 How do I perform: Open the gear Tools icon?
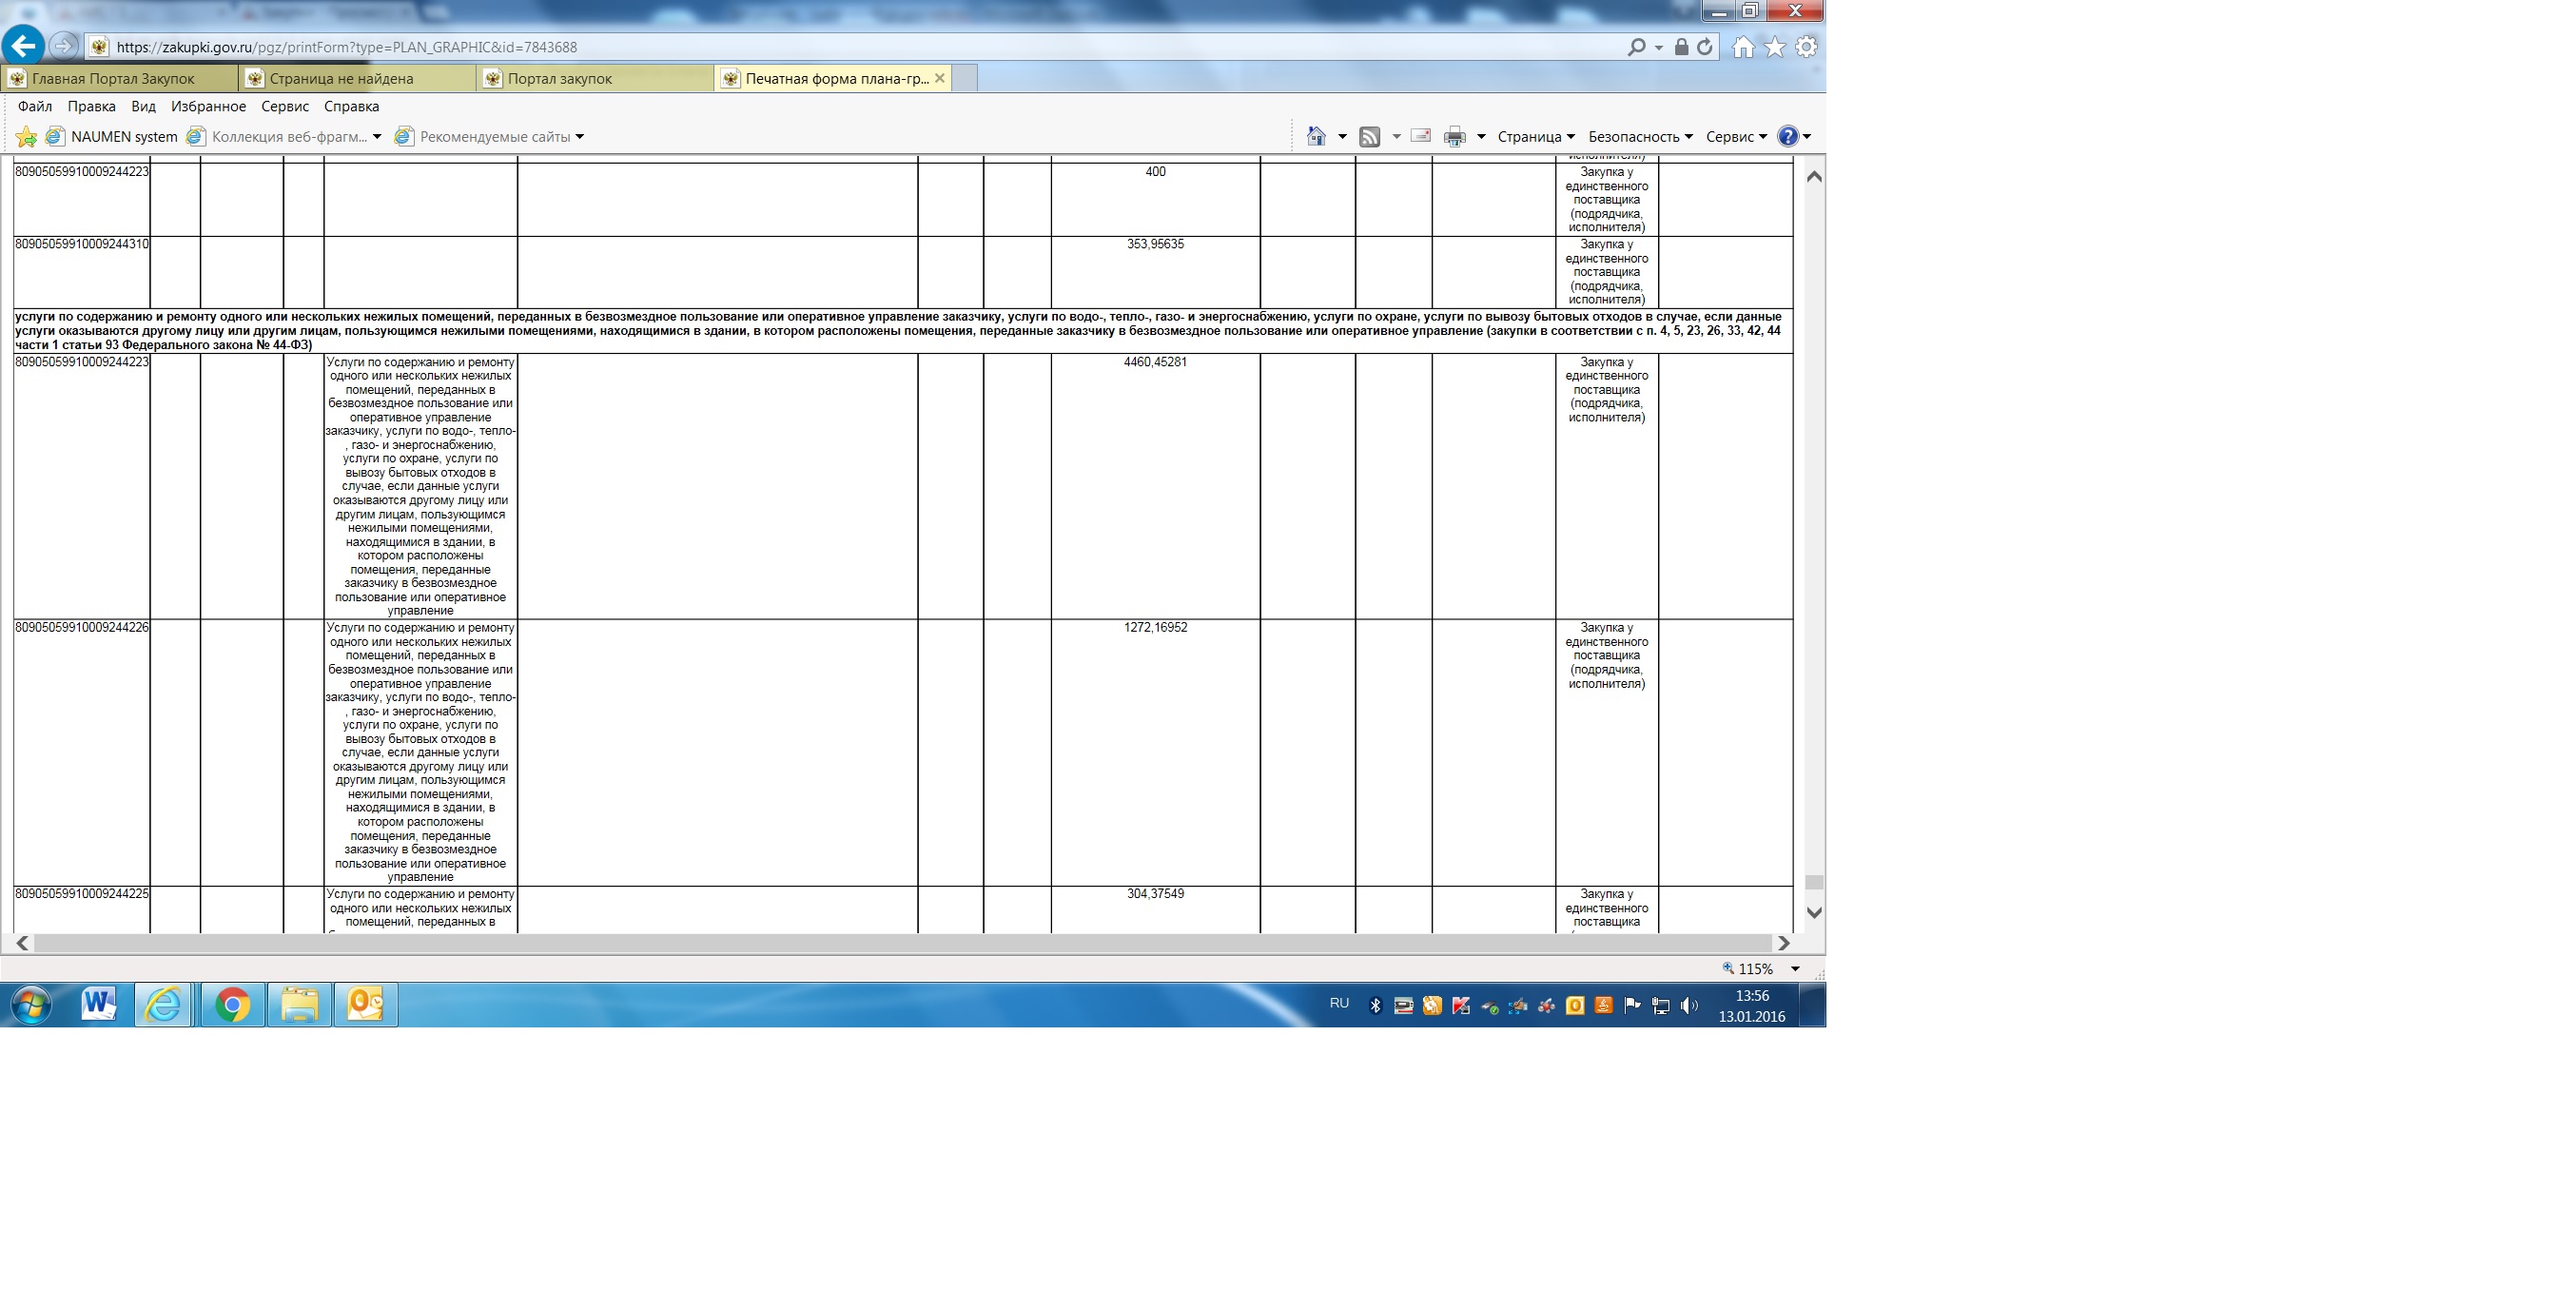pyautogui.click(x=1806, y=47)
